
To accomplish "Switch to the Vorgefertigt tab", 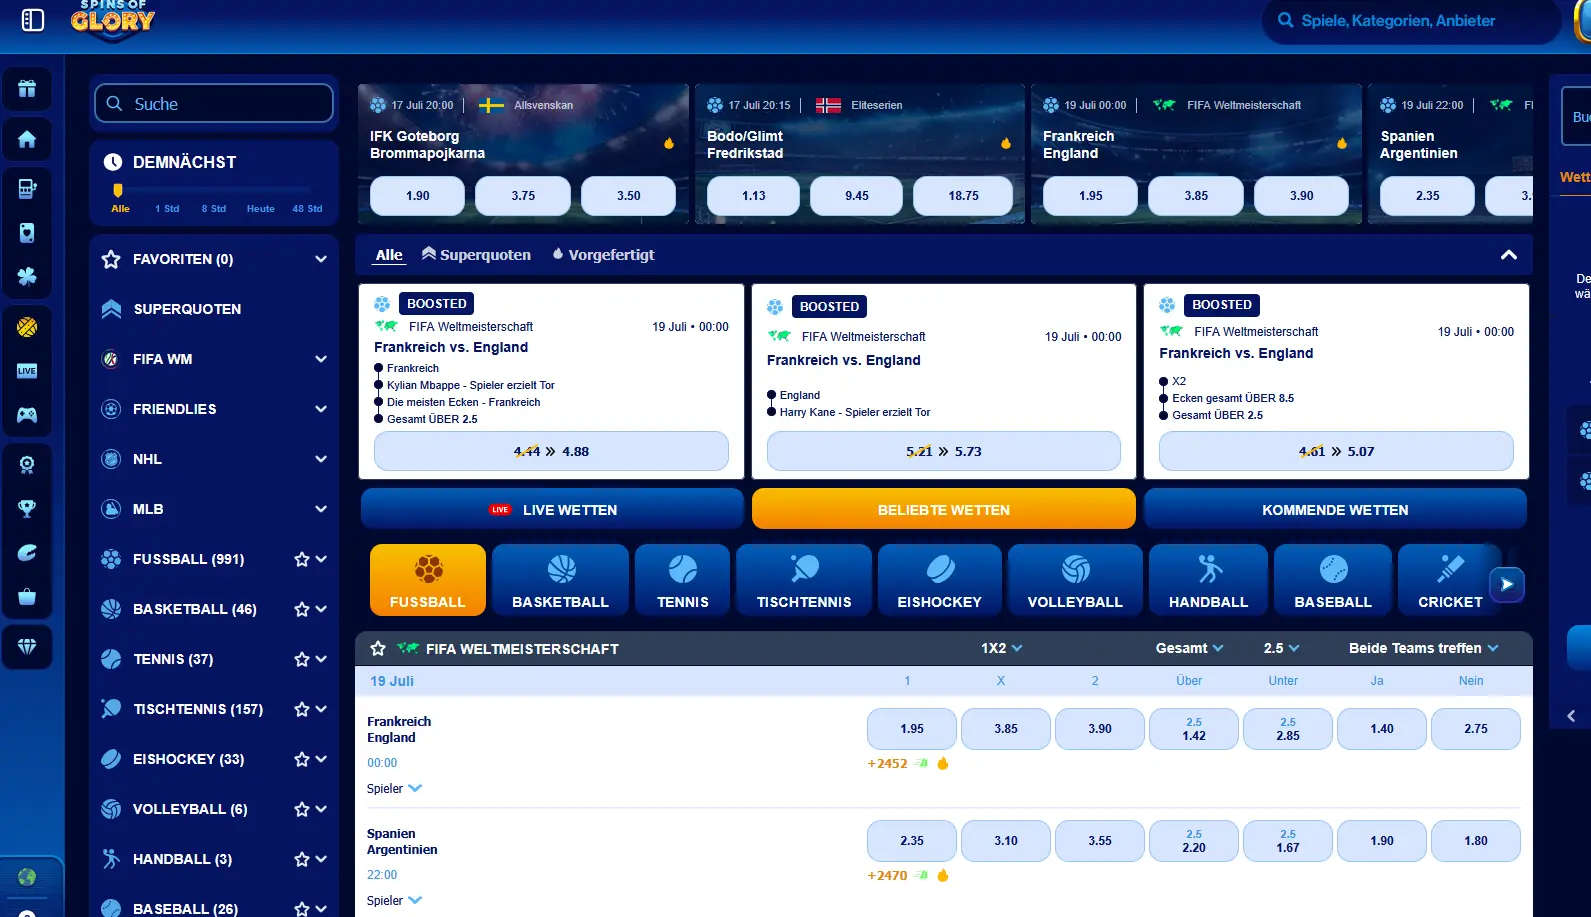I will tap(603, 255).
